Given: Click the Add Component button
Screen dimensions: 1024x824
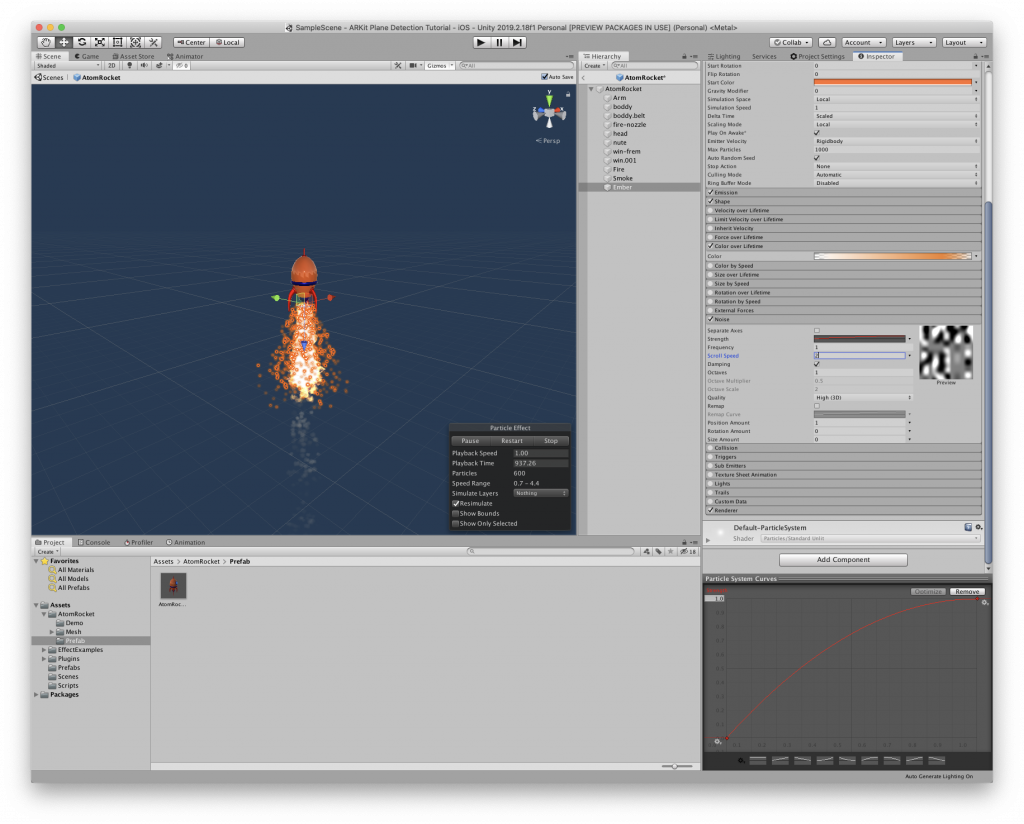Looking at the screenshot, I should pyautogui.click(x=843, y=560).
